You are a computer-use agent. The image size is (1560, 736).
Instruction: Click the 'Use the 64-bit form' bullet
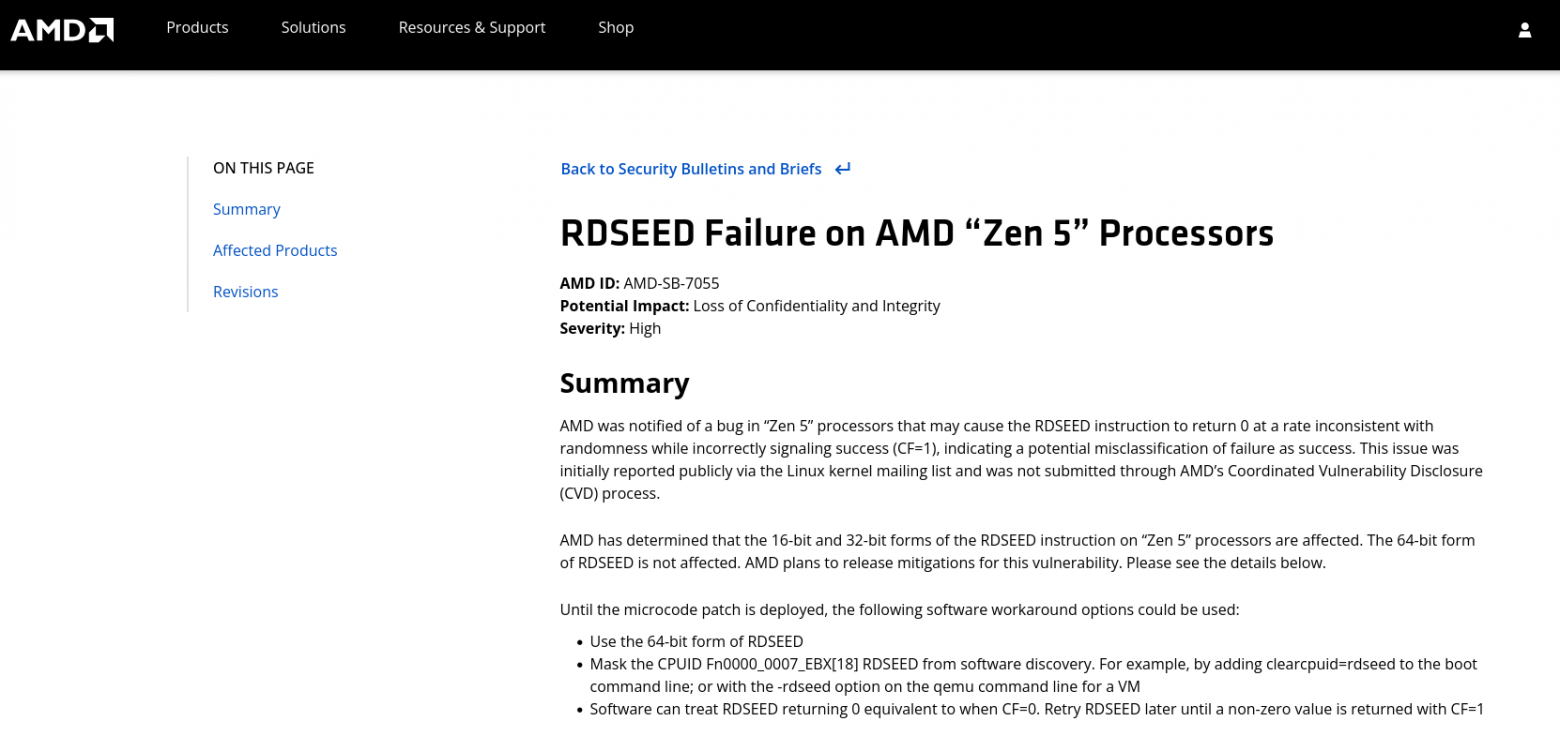click(696, 641)
